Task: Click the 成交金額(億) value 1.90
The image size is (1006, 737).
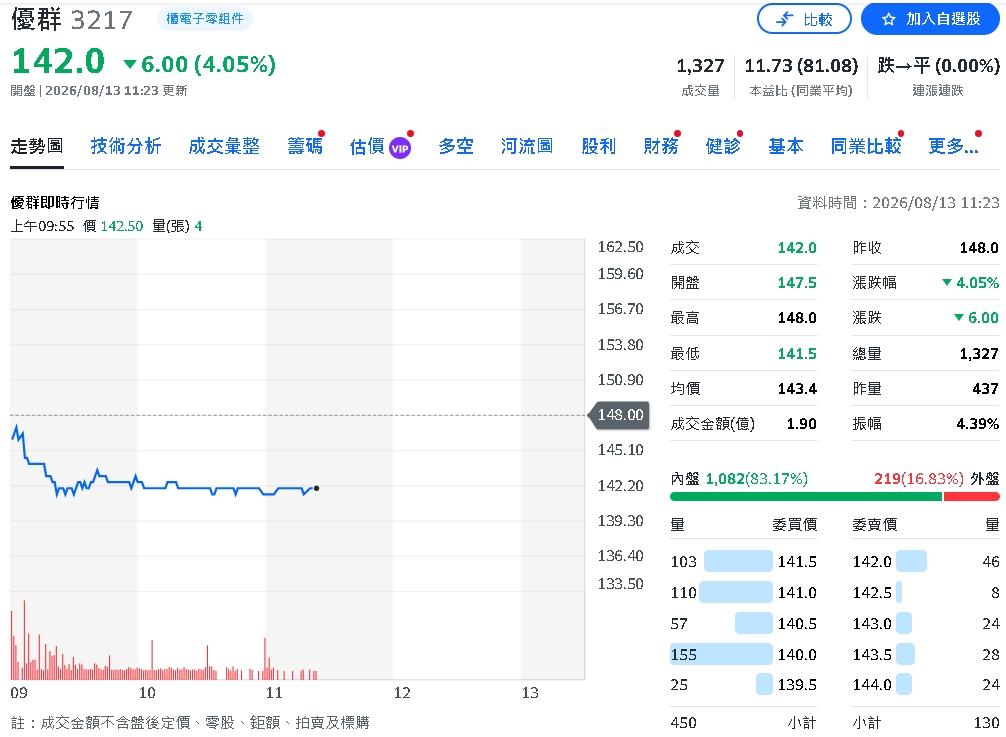Action: [801, 424]
